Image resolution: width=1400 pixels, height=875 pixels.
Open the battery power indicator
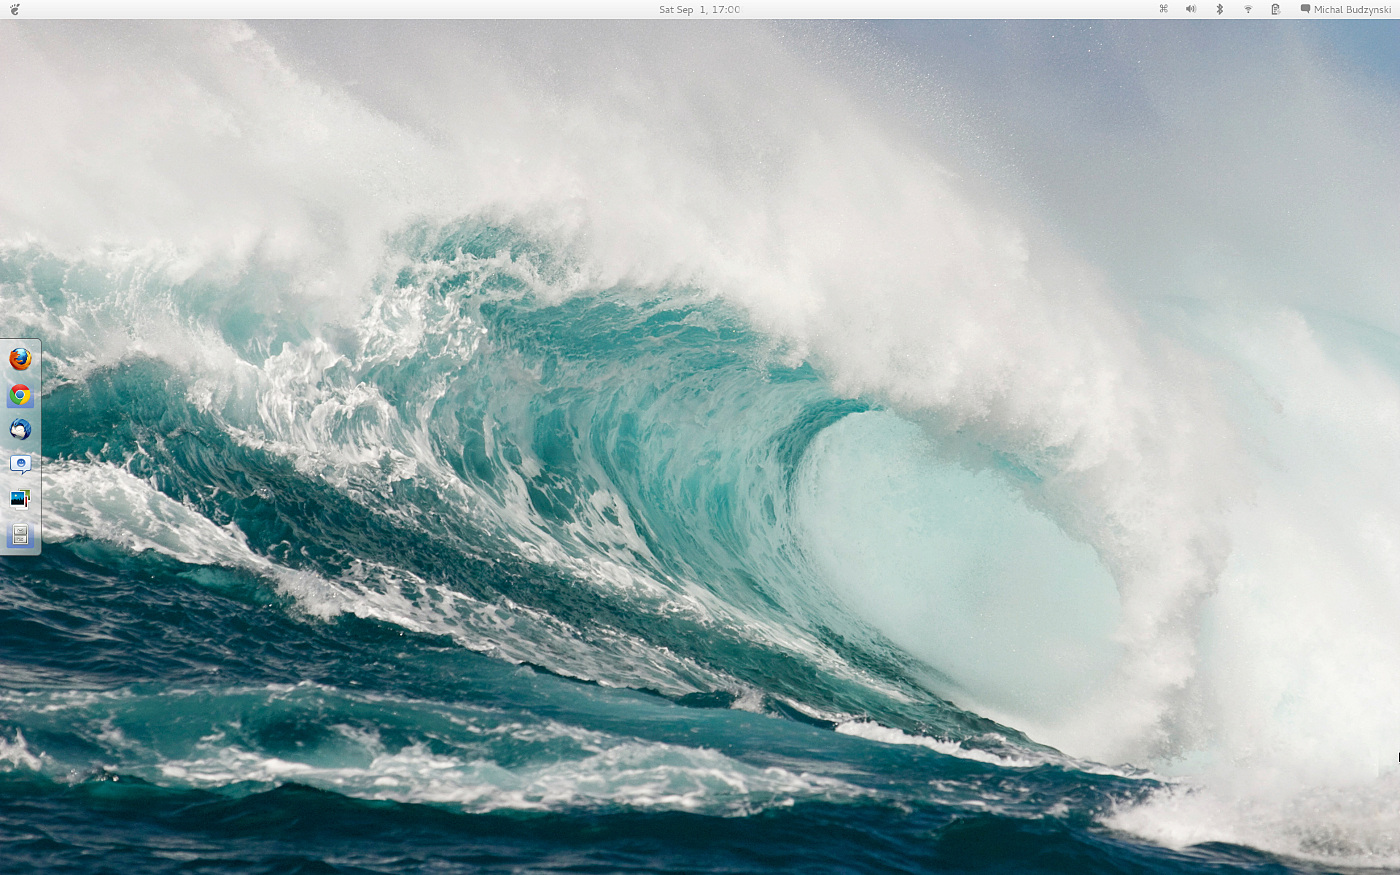(1275, 9)
